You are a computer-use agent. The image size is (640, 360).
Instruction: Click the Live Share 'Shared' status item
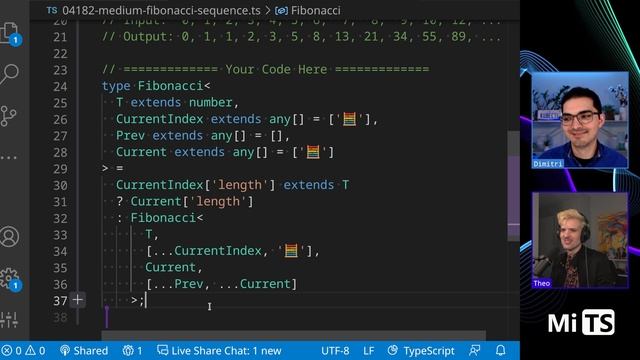84,351
